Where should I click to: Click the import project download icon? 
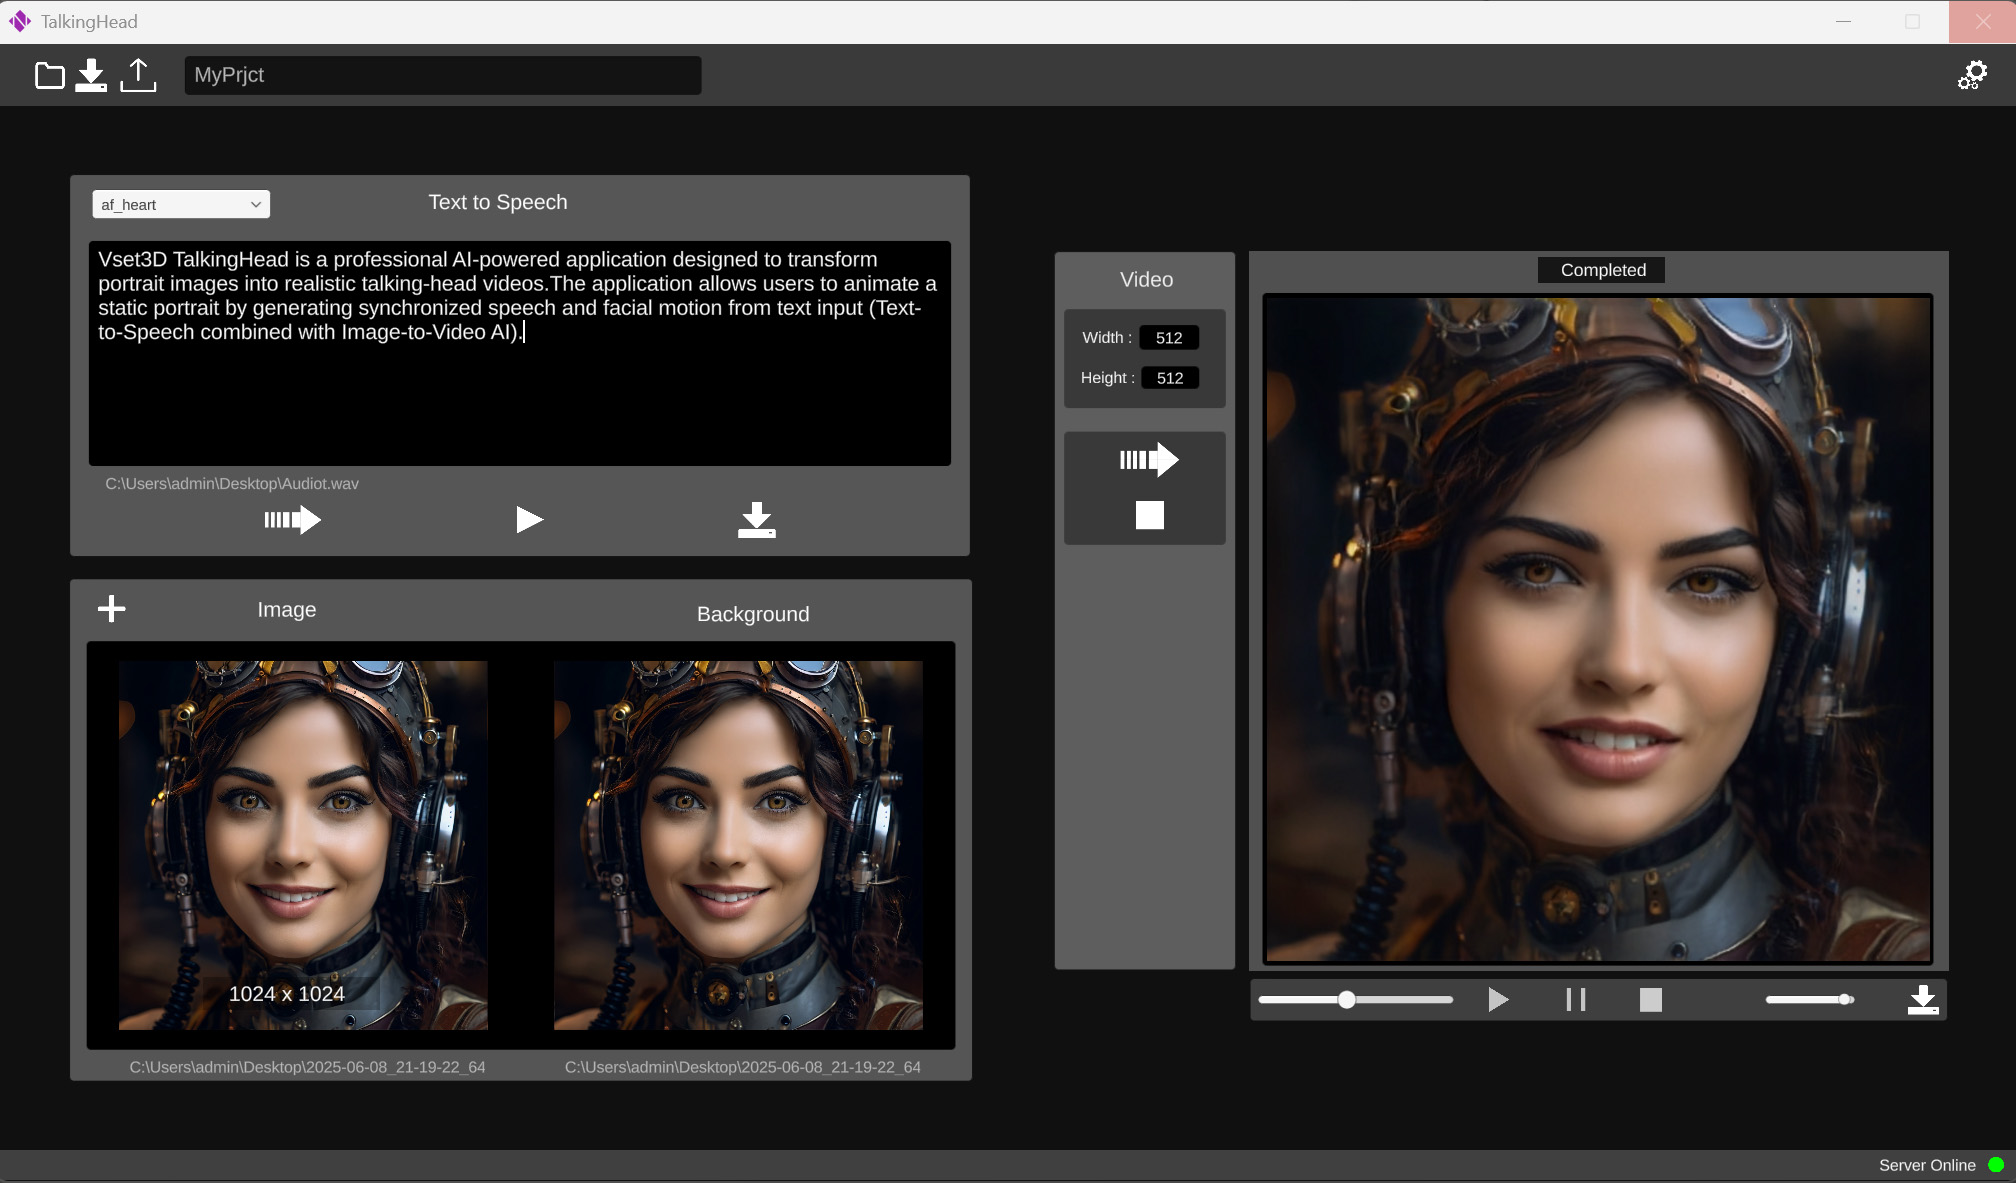tap(91, 76)
